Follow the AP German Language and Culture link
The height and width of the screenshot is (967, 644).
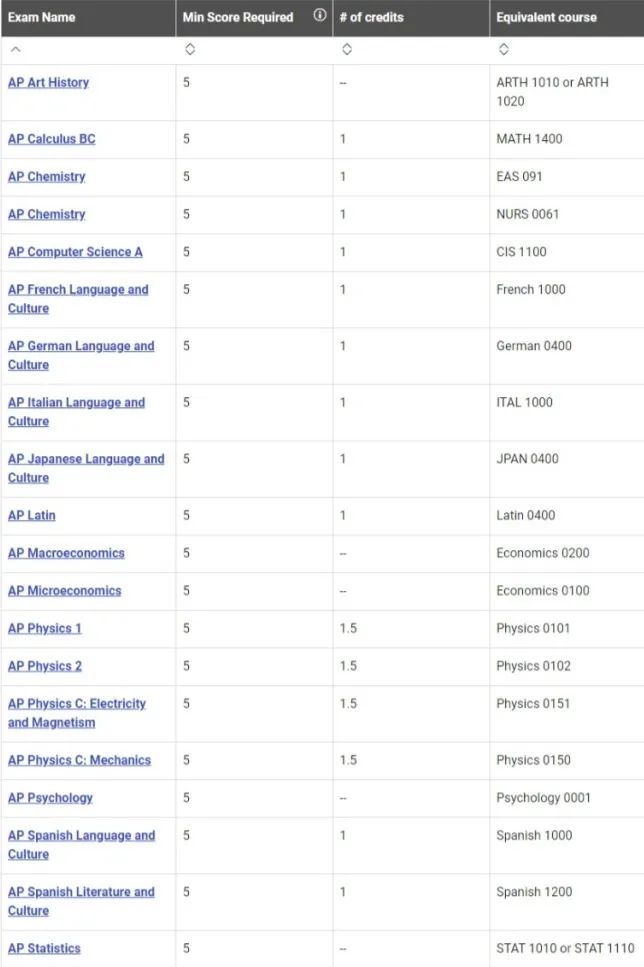point(81,346)
